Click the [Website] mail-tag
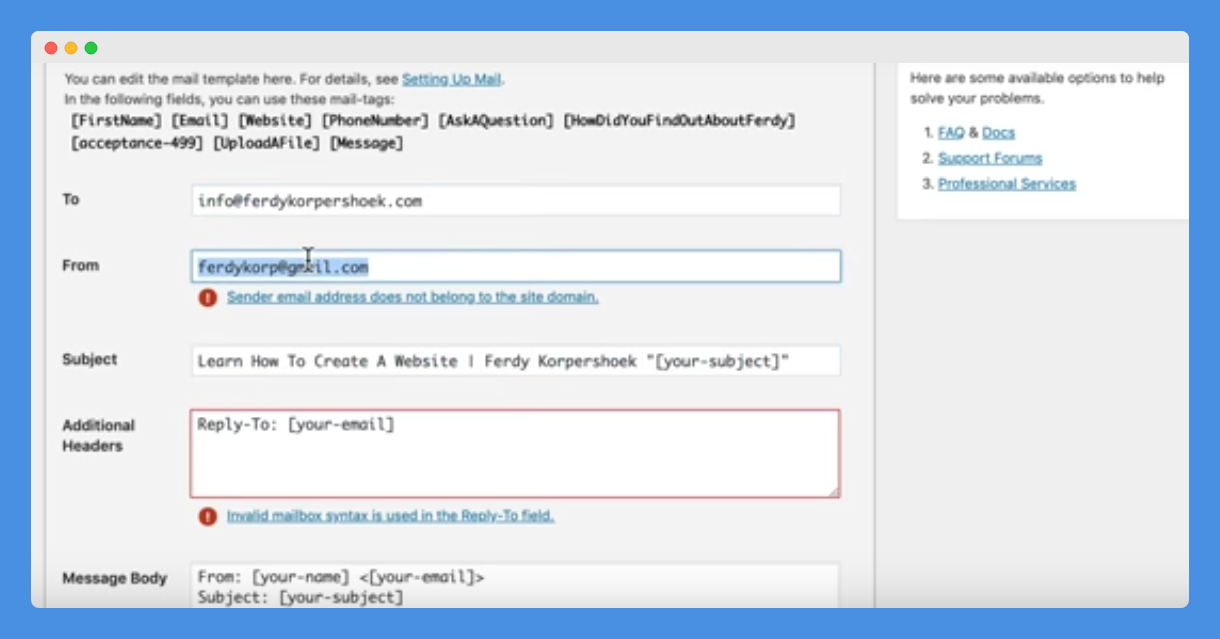 275,121
